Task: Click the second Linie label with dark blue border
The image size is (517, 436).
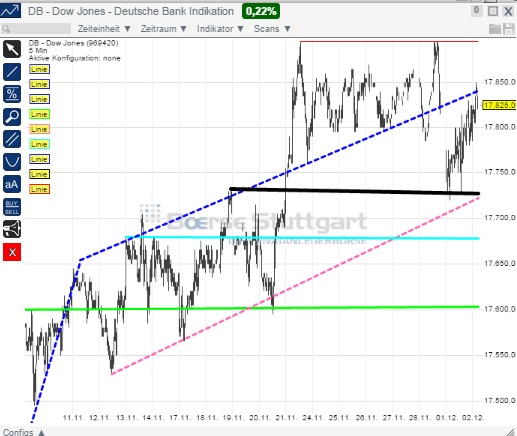Action: point(39,84)
